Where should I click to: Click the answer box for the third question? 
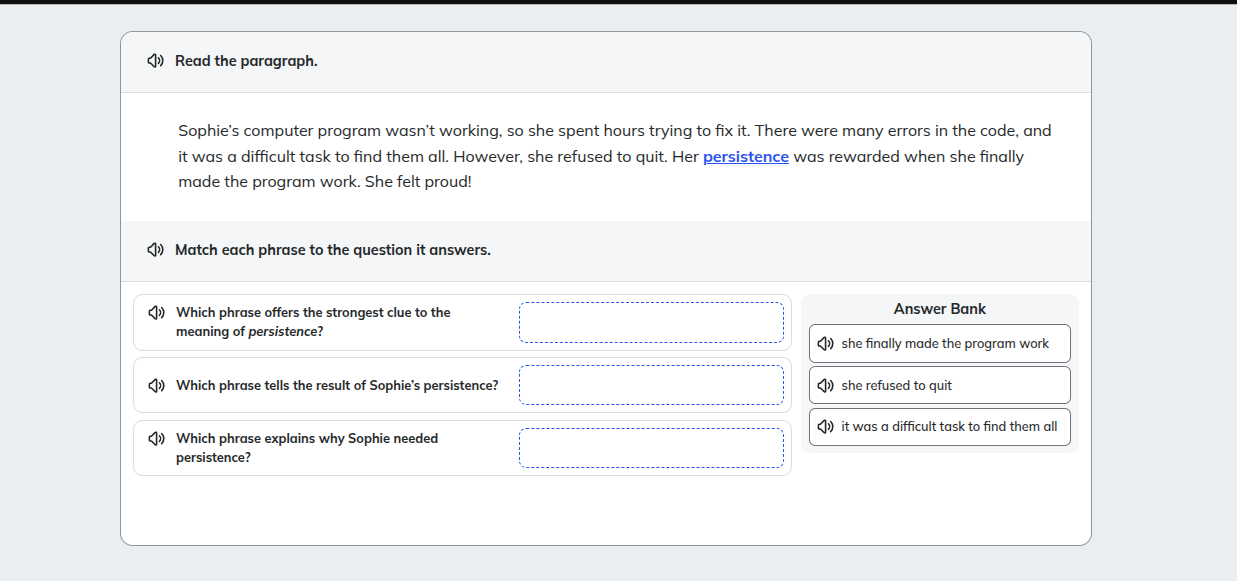pos(651,447)
